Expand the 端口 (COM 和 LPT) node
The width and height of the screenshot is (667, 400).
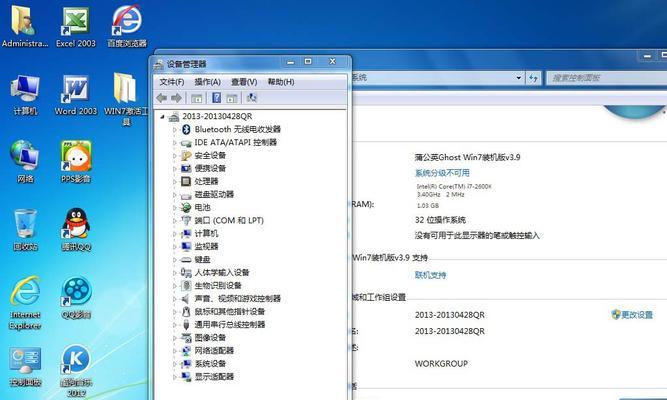pos(174,221)
